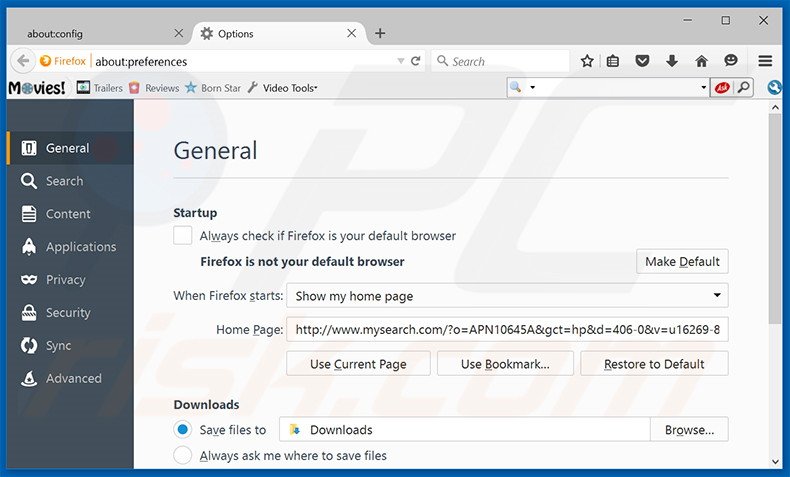Click Use Bookmark... button

pos(505,364)
